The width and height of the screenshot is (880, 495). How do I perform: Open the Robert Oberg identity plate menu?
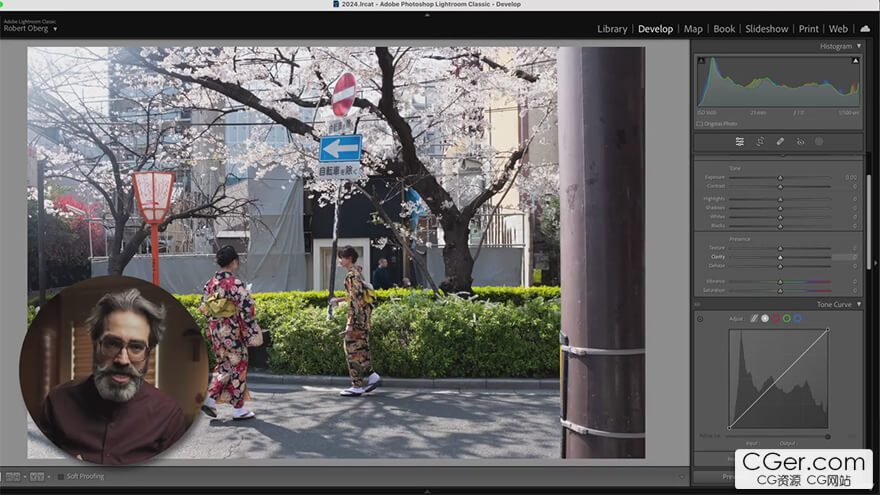click(x=31, y=29)
